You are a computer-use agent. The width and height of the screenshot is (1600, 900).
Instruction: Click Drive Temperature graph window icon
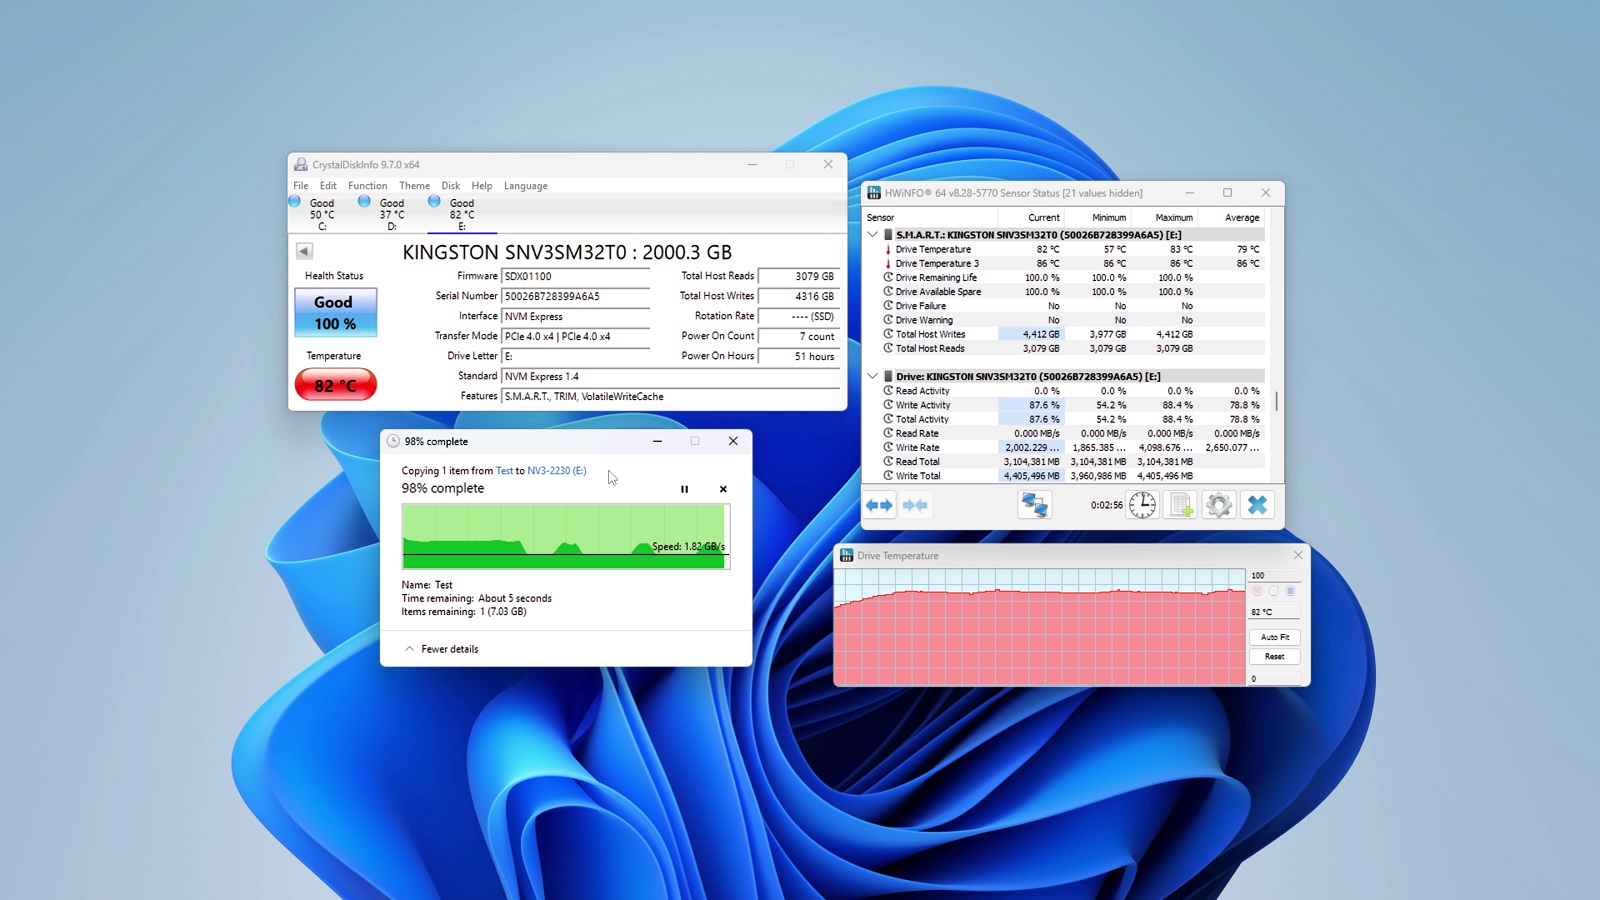(x=847, y=555)
